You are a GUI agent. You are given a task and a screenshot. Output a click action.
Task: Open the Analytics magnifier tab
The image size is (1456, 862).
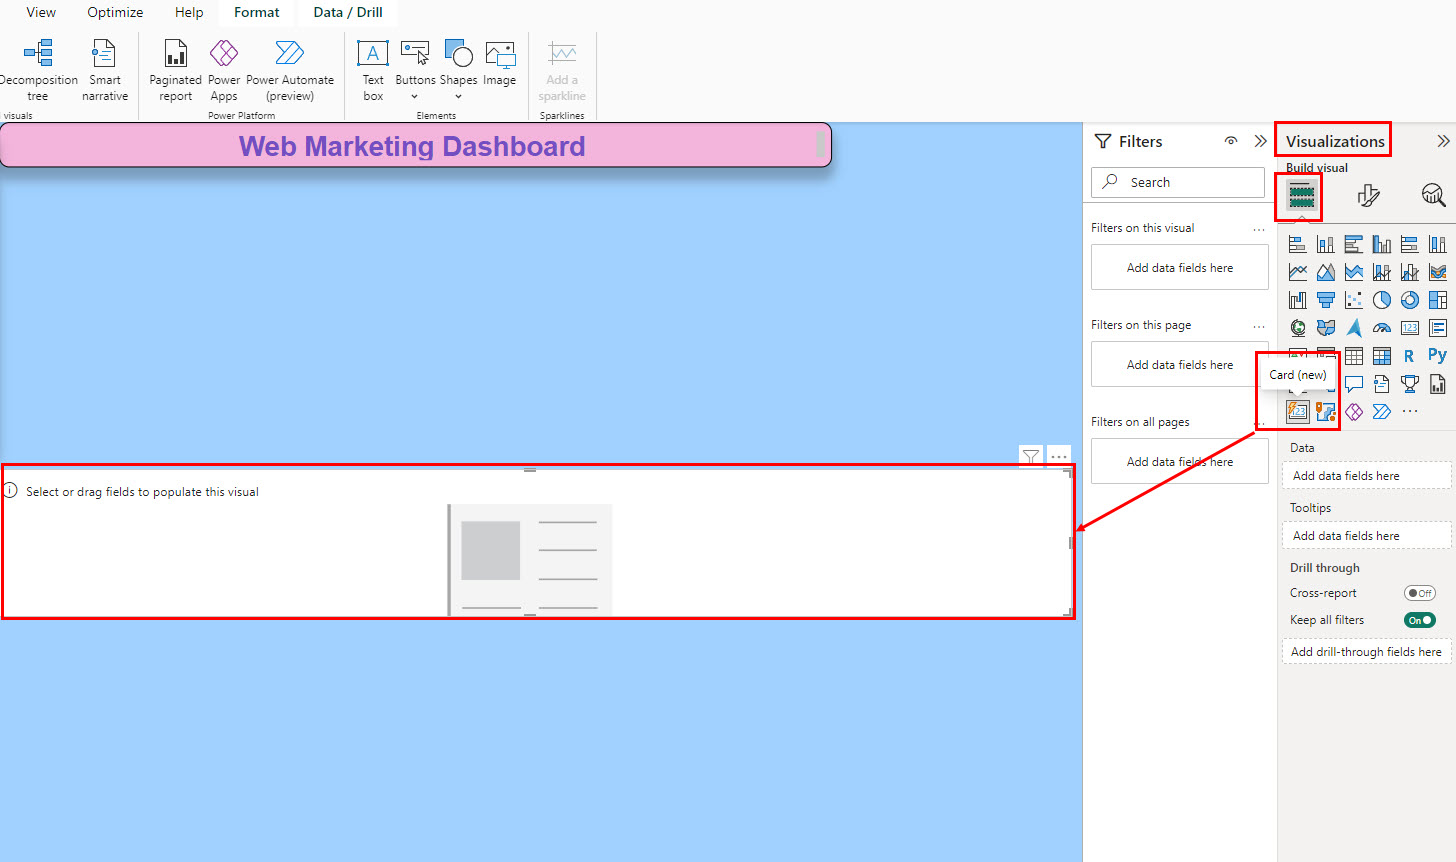pyautogui.click(x=1433, y=195)
